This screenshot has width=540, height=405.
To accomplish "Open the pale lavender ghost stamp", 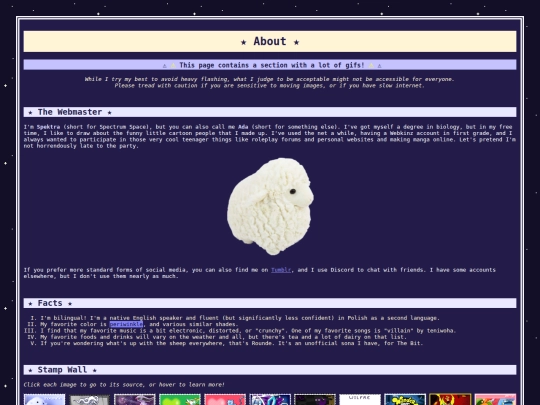I will tap(44, 399).
